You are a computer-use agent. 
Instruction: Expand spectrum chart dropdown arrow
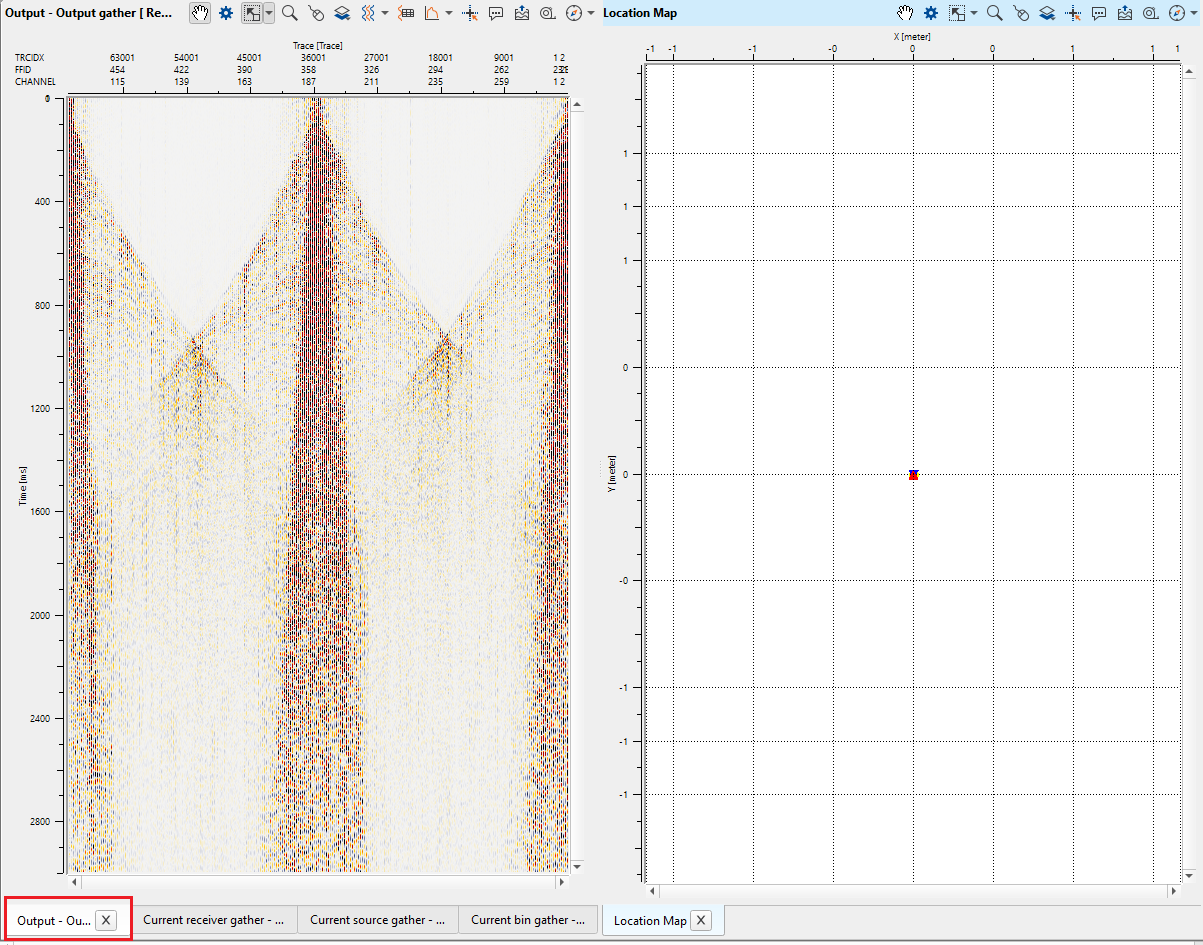pyautogui.click(x=449, y=13)
